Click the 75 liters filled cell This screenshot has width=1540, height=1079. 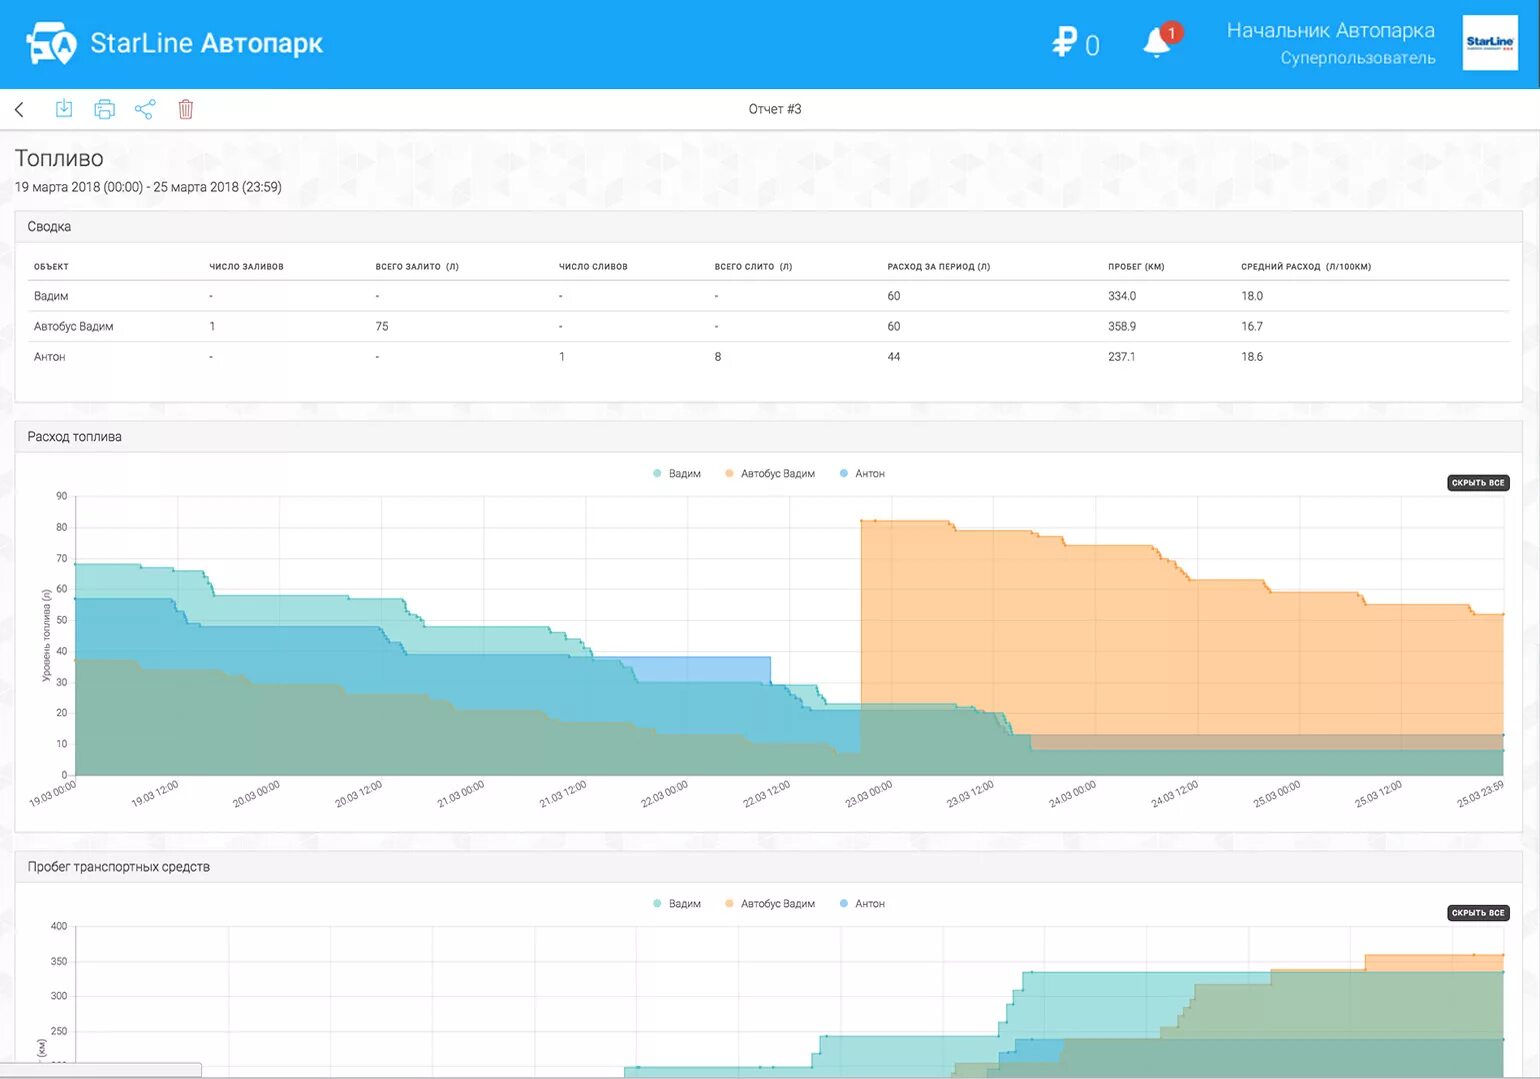[382, 327]
